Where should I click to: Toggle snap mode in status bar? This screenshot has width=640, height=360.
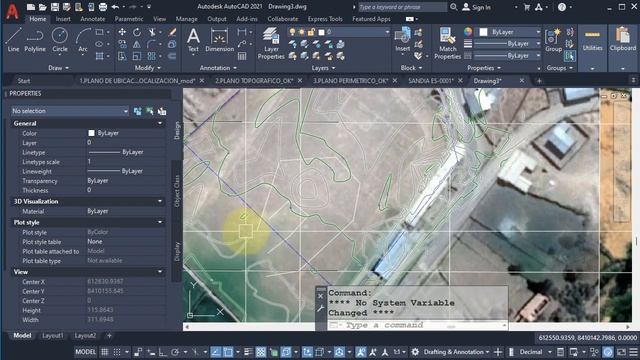click(x=117, y=352)
